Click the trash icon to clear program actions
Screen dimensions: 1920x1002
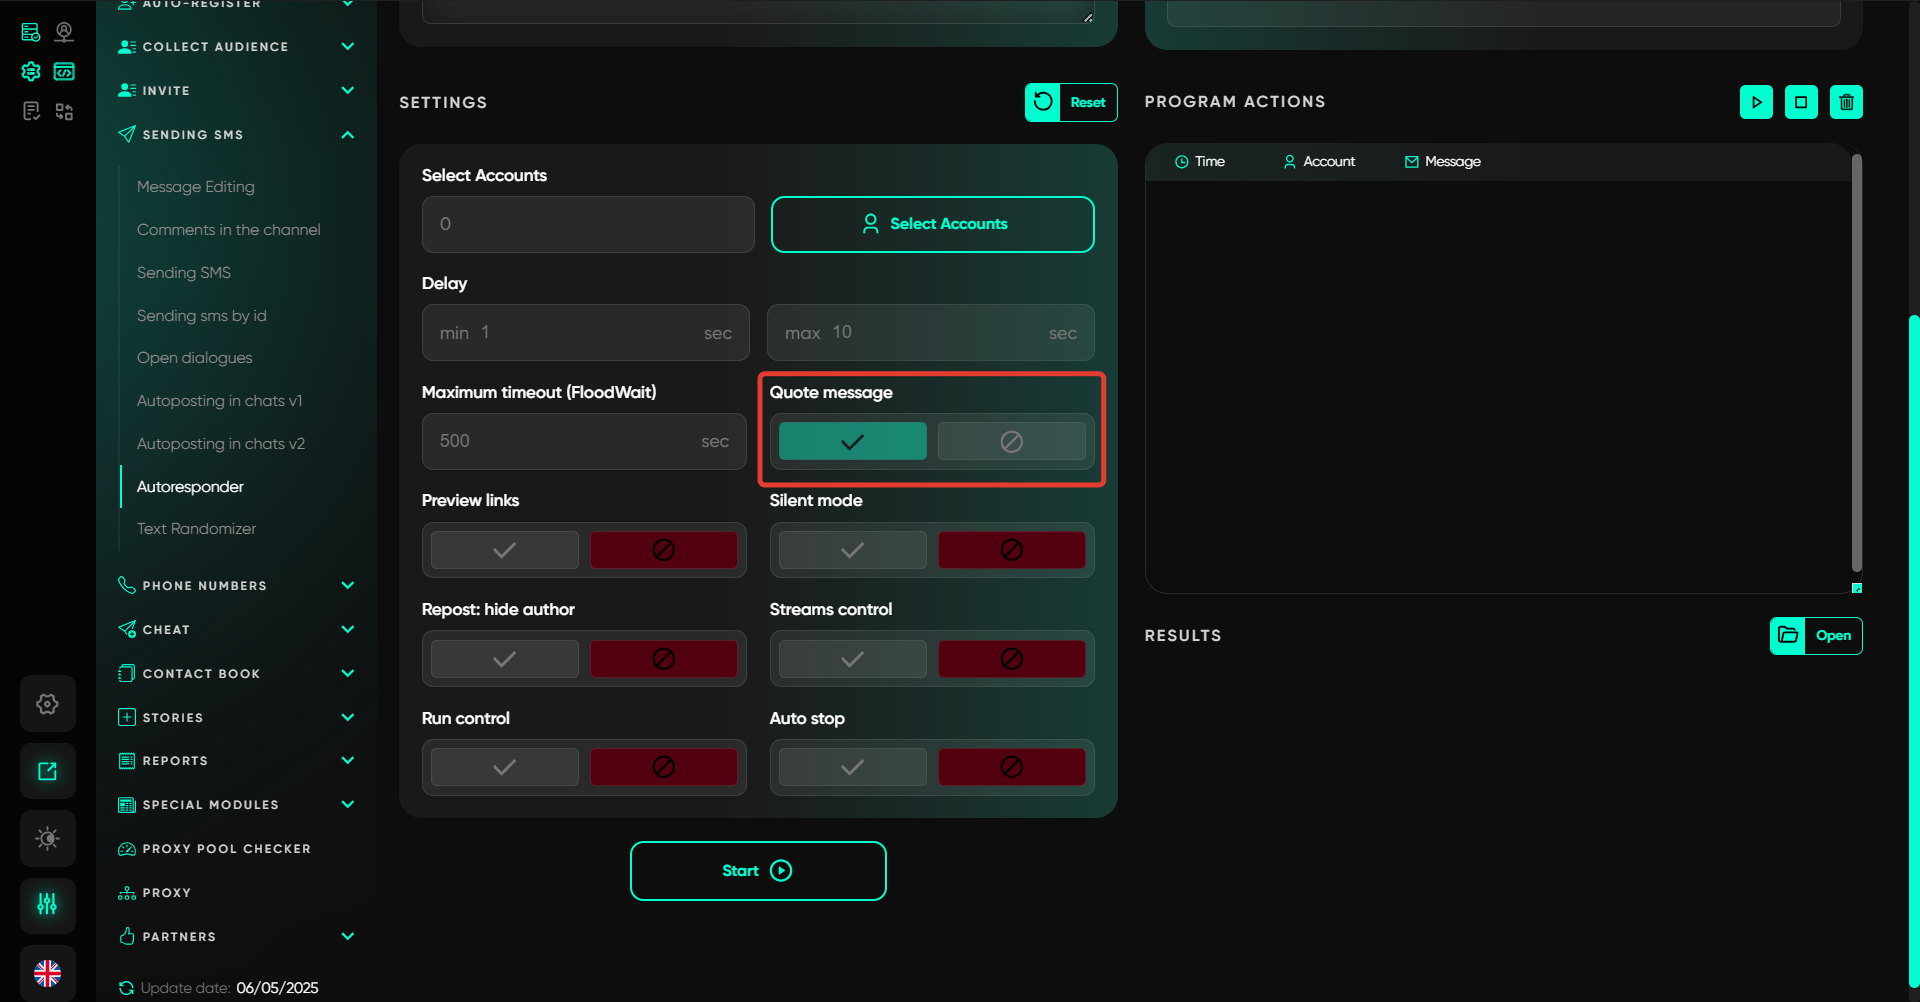(1846, 102)
